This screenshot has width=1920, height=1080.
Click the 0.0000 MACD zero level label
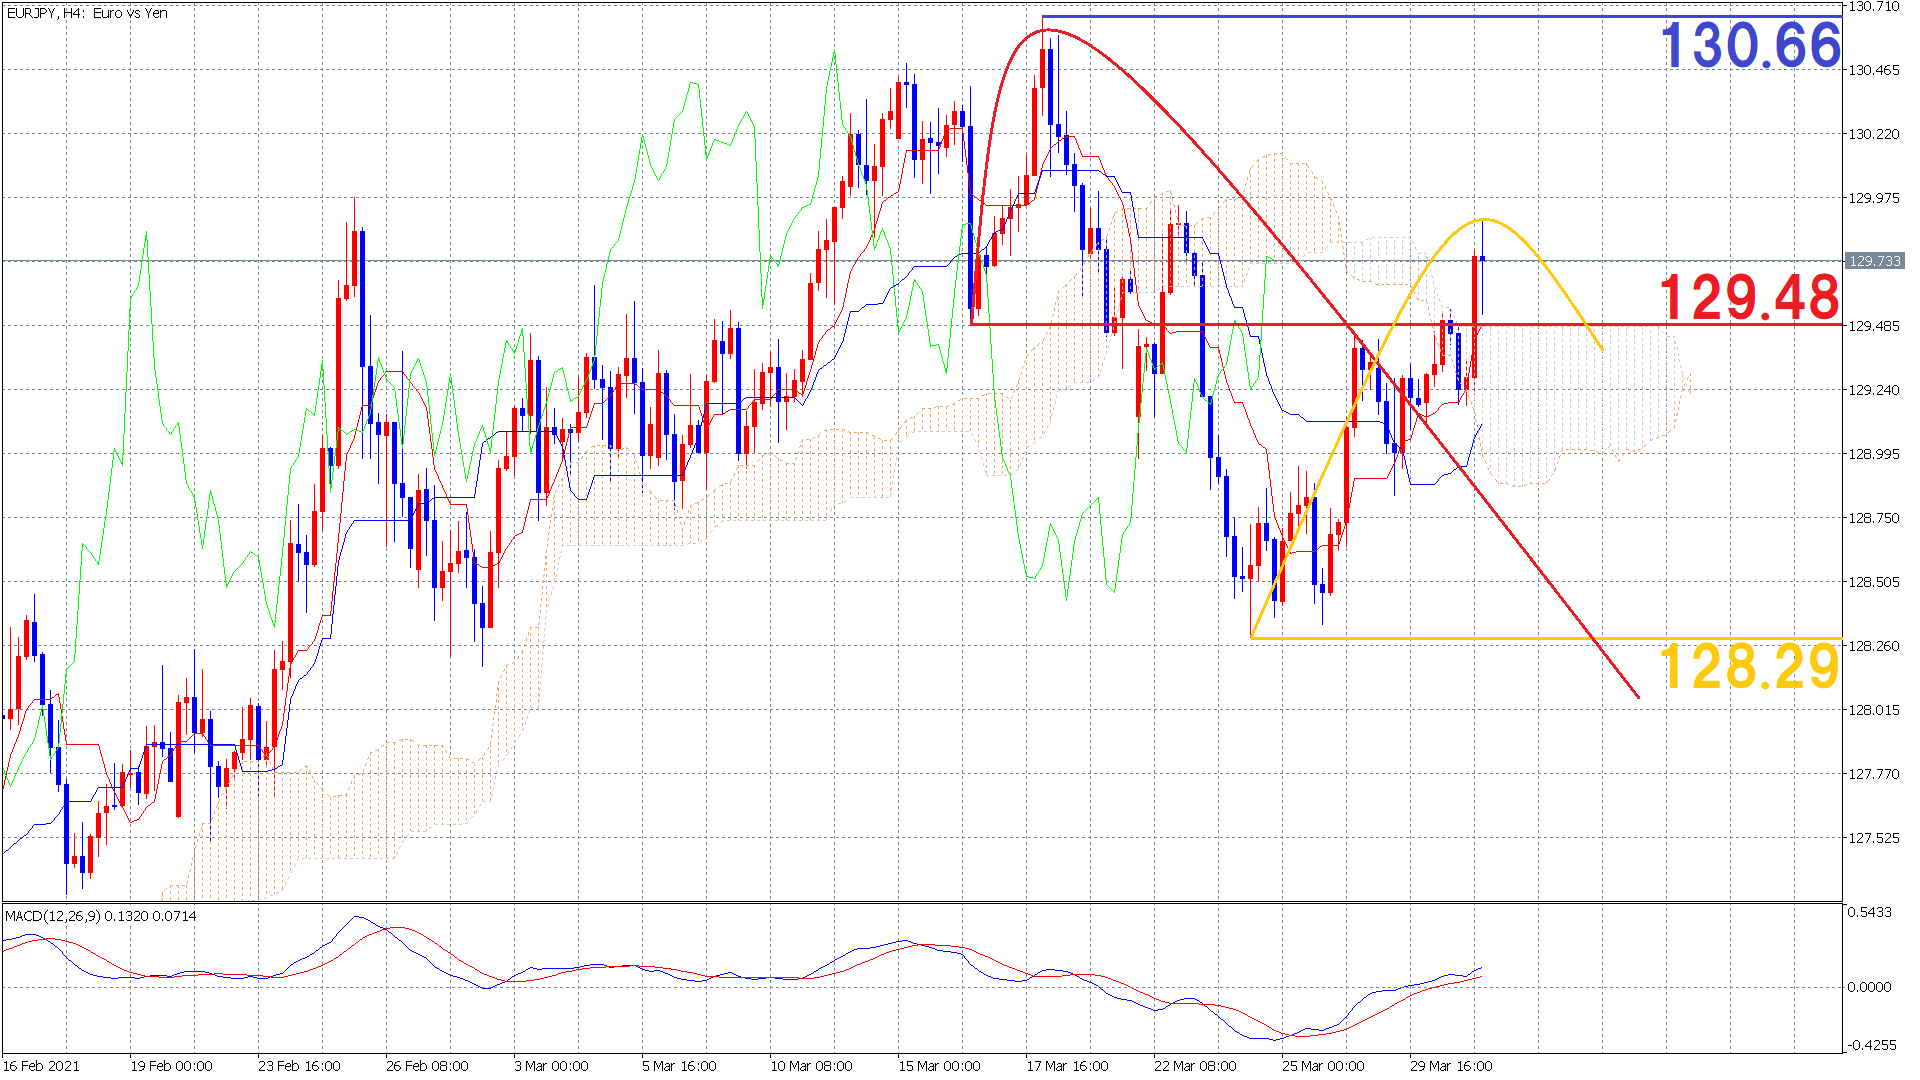click(1869, 987)
